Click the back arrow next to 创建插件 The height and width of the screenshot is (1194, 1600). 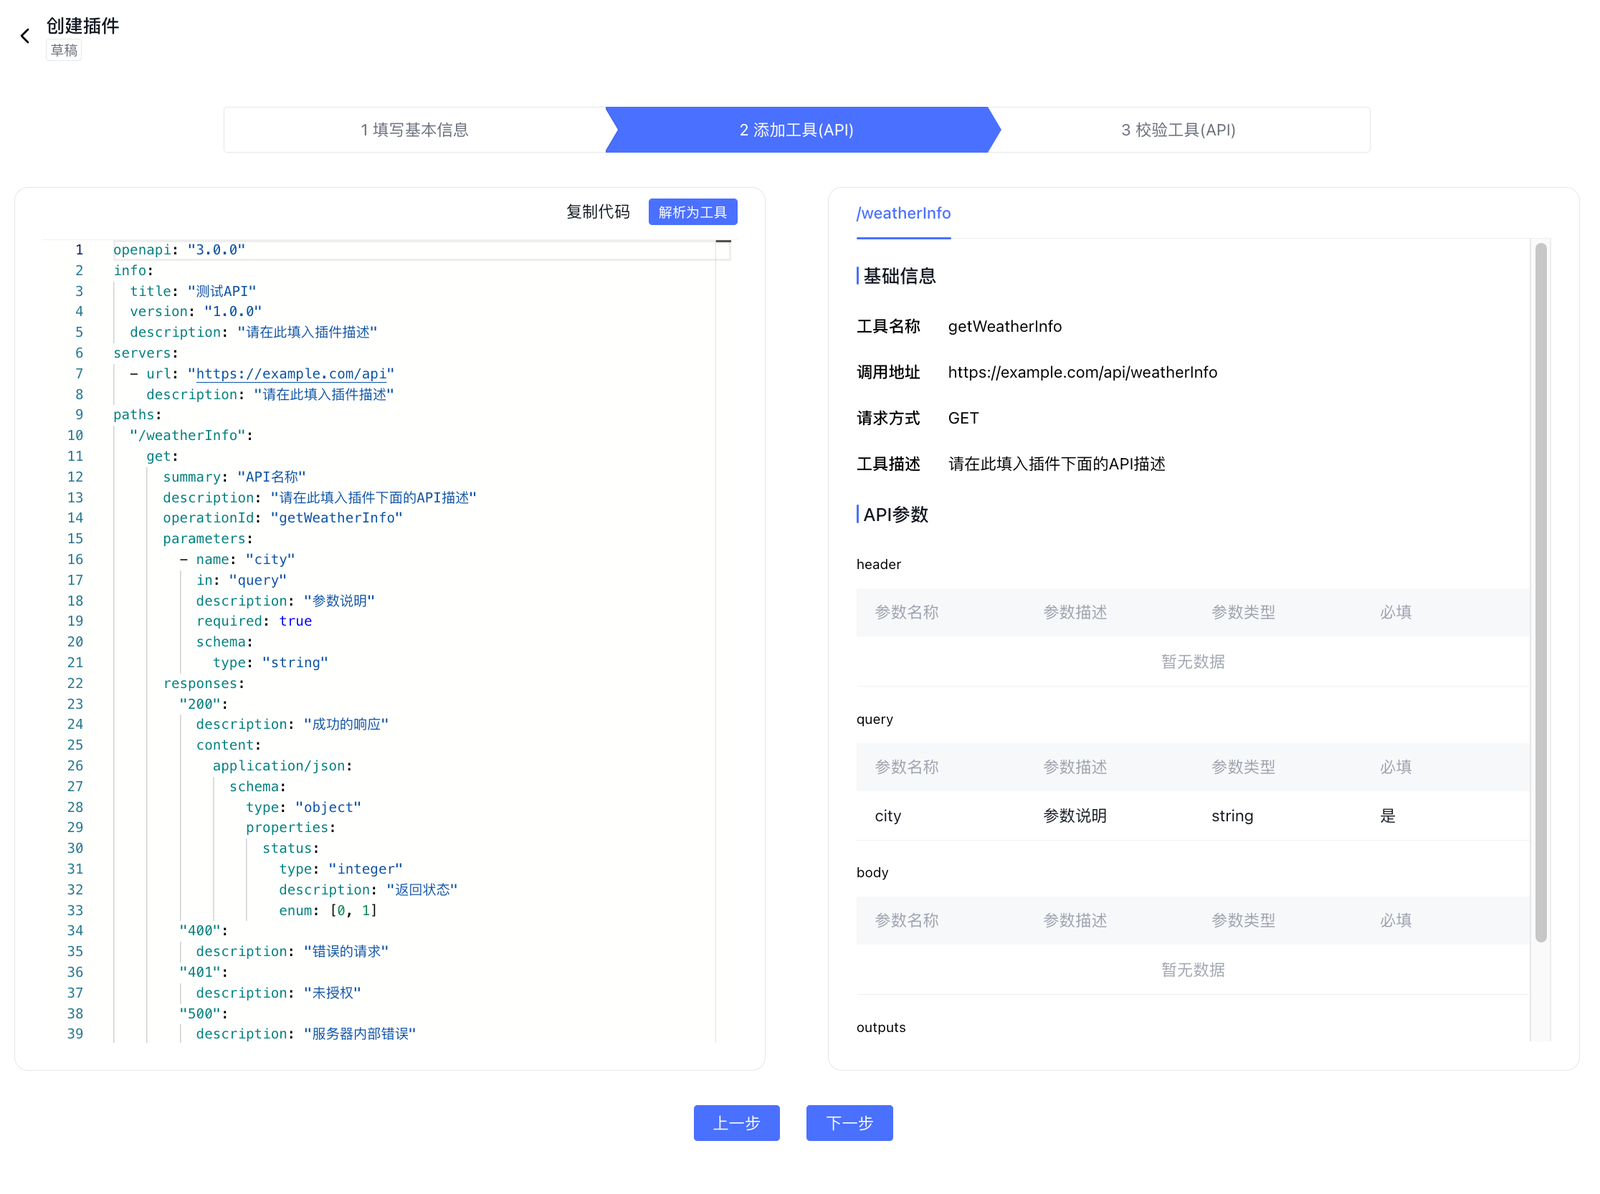point(25,36)
